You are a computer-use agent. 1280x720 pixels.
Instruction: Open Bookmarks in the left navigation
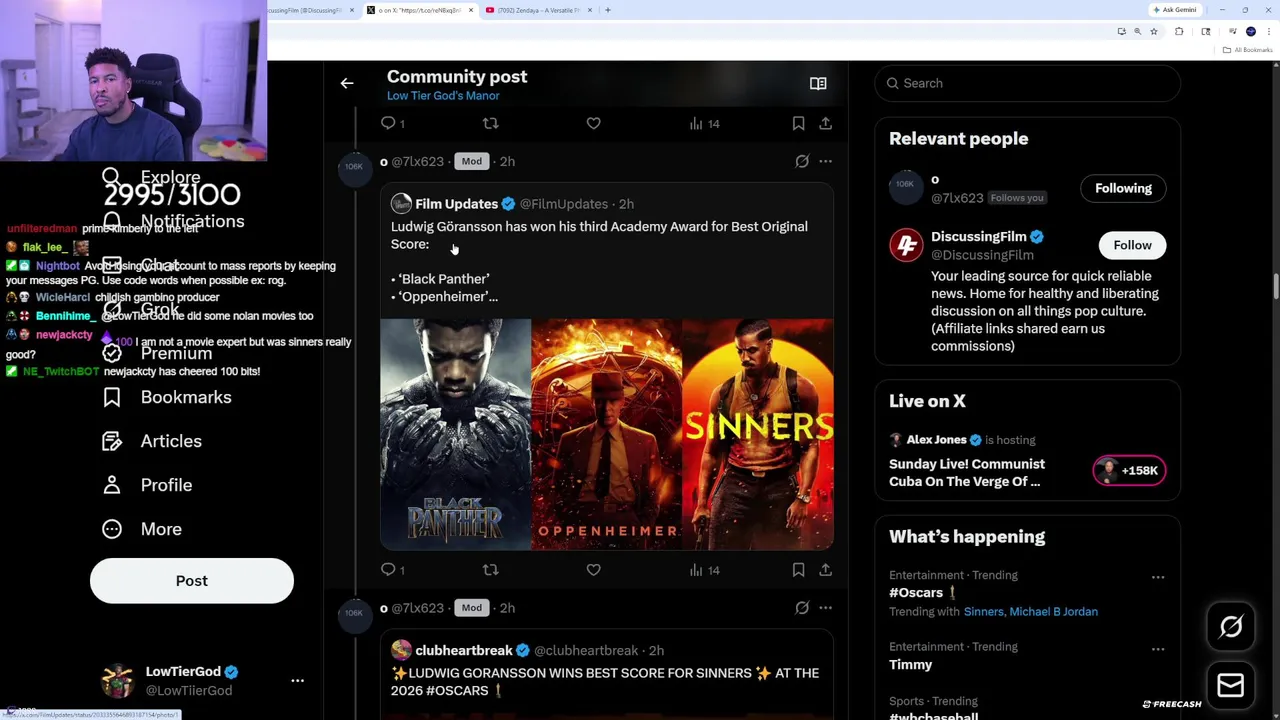point(167,397)
